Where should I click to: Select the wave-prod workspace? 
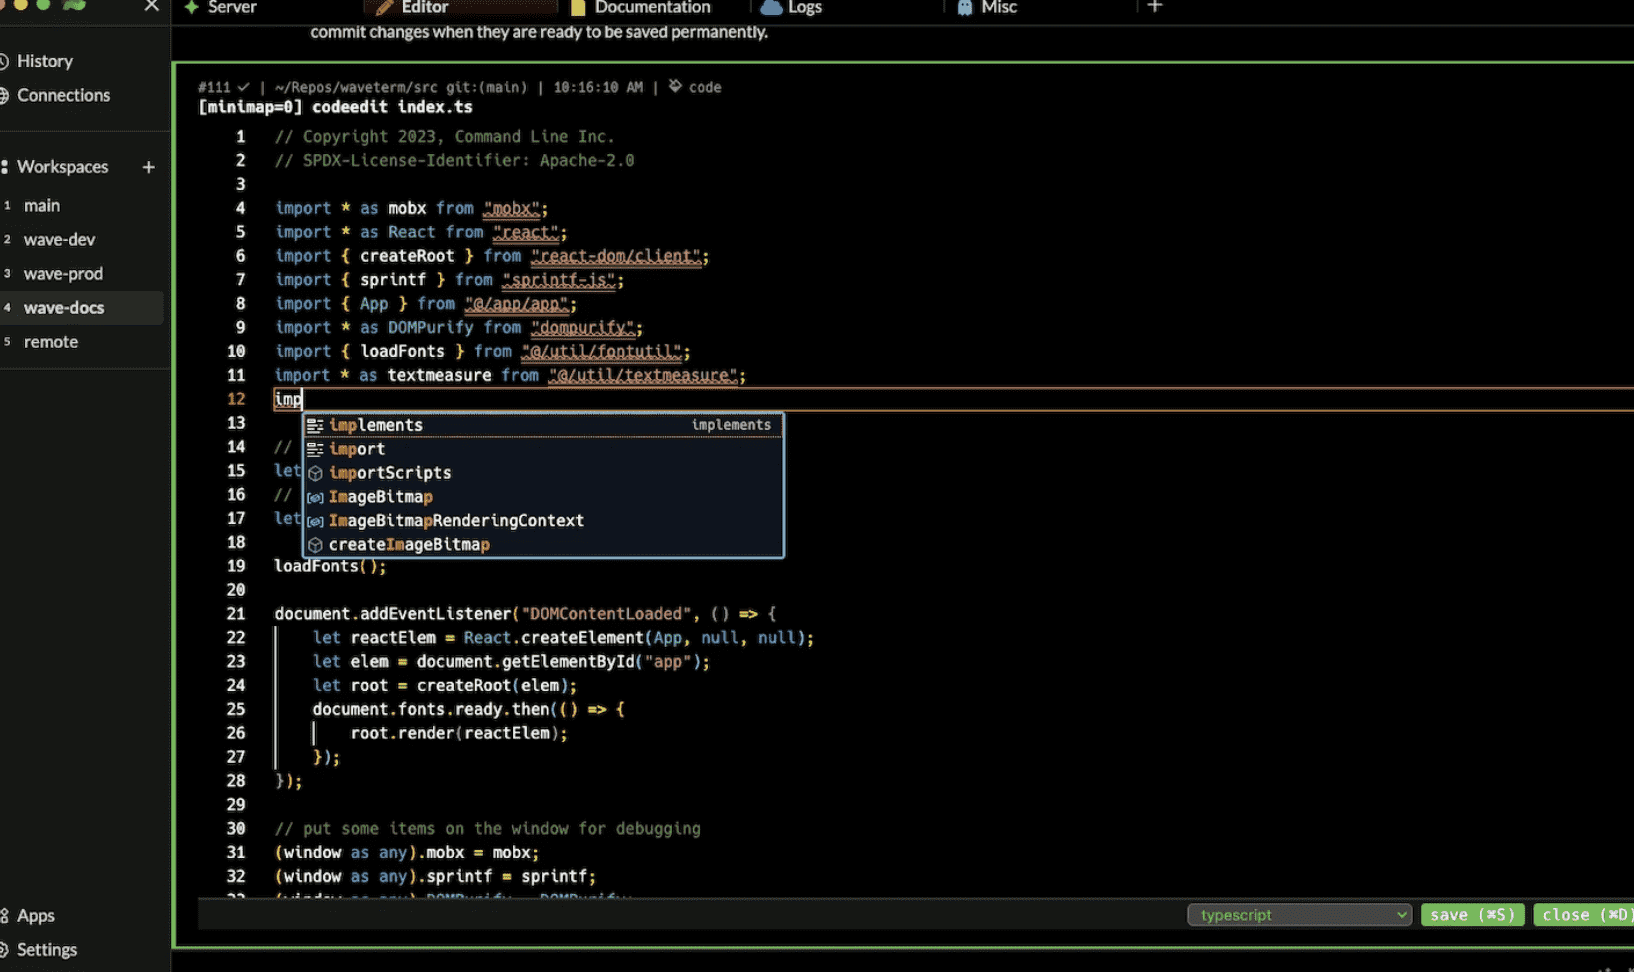coord(63,274)
